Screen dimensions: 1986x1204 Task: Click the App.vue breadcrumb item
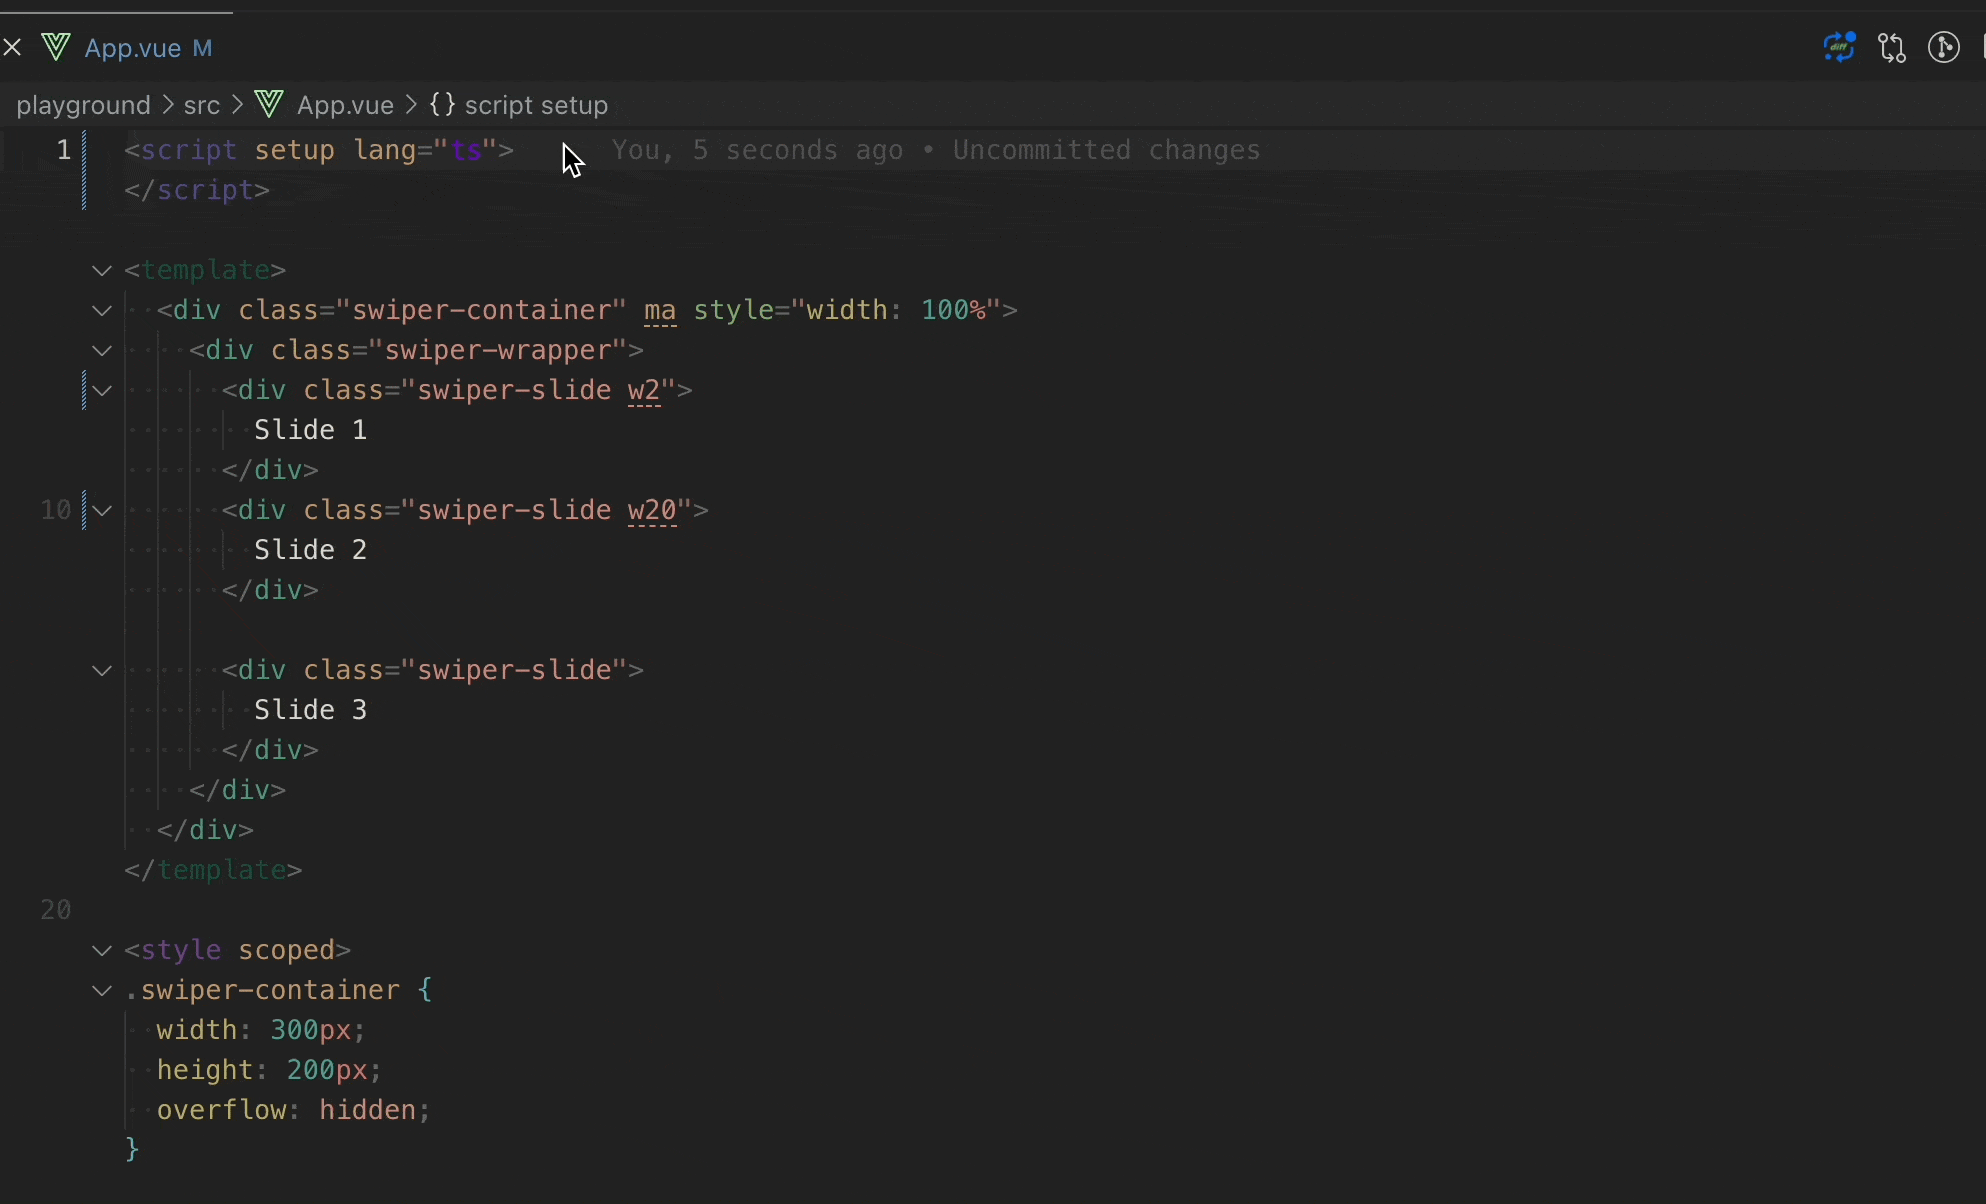point(345,105)
